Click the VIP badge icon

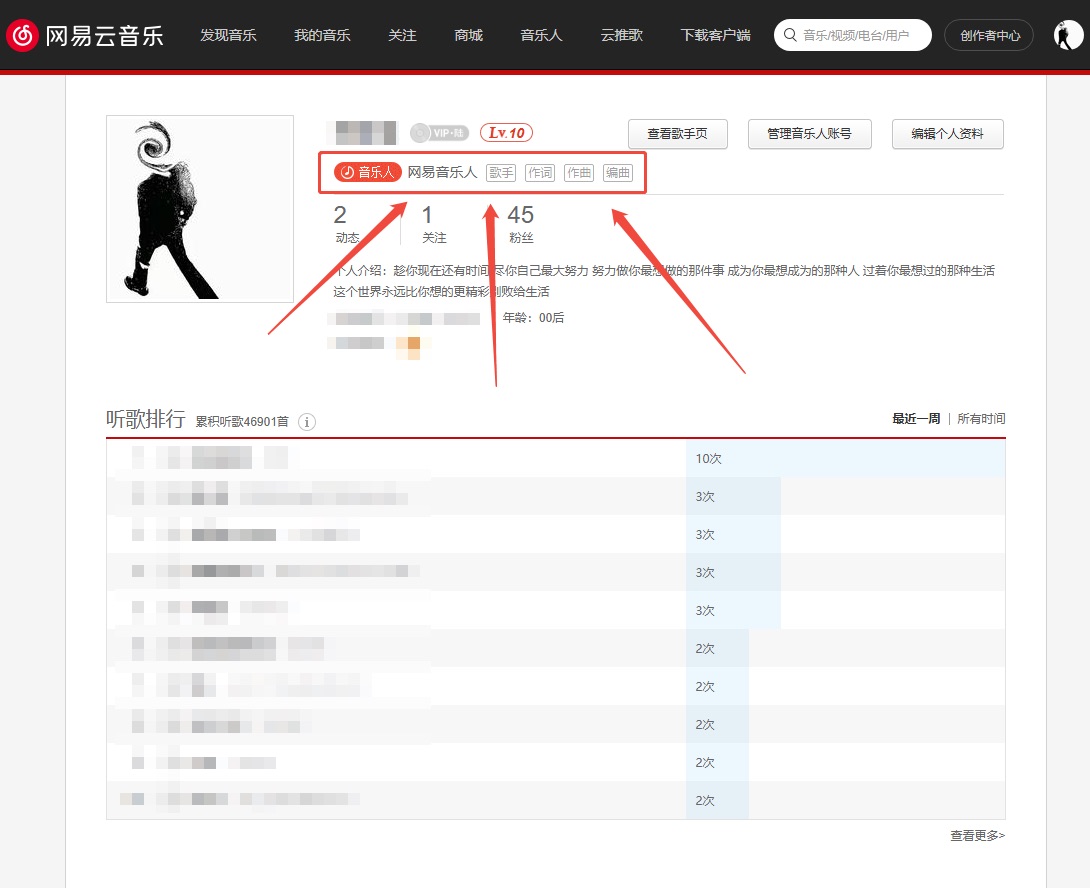tap(439, 132)
